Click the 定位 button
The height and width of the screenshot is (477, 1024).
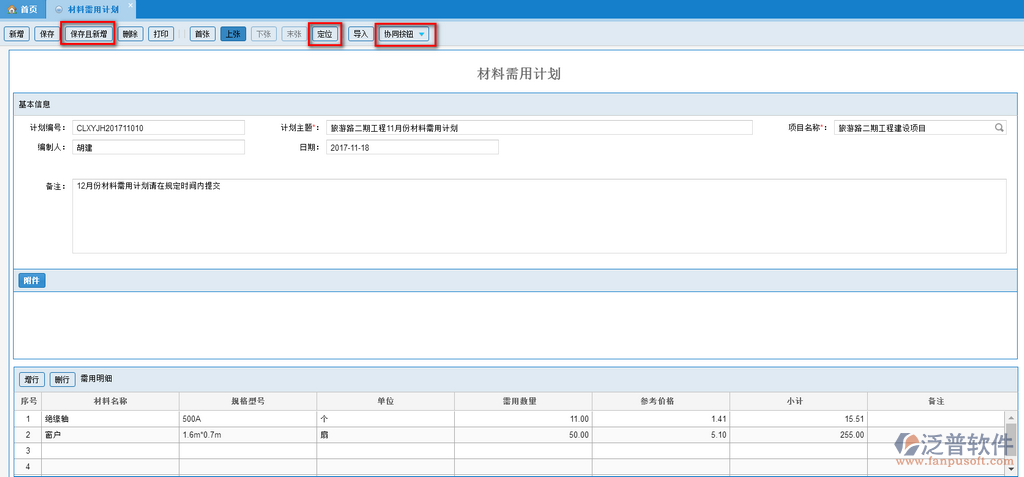click(324, 34)
